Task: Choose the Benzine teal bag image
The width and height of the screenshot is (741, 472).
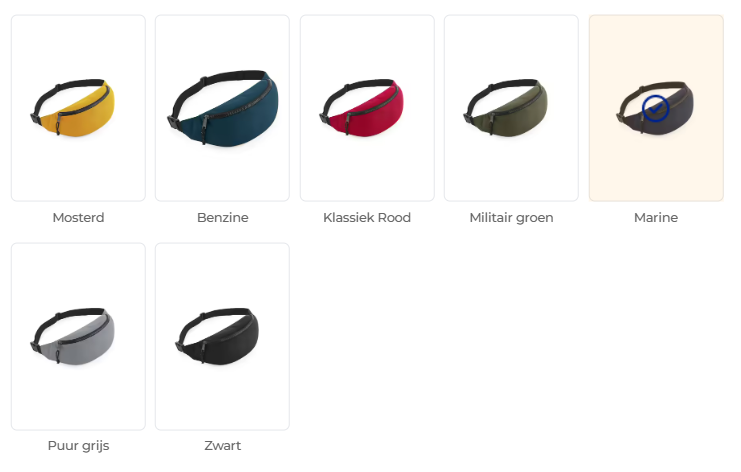Action: (223, 108)
